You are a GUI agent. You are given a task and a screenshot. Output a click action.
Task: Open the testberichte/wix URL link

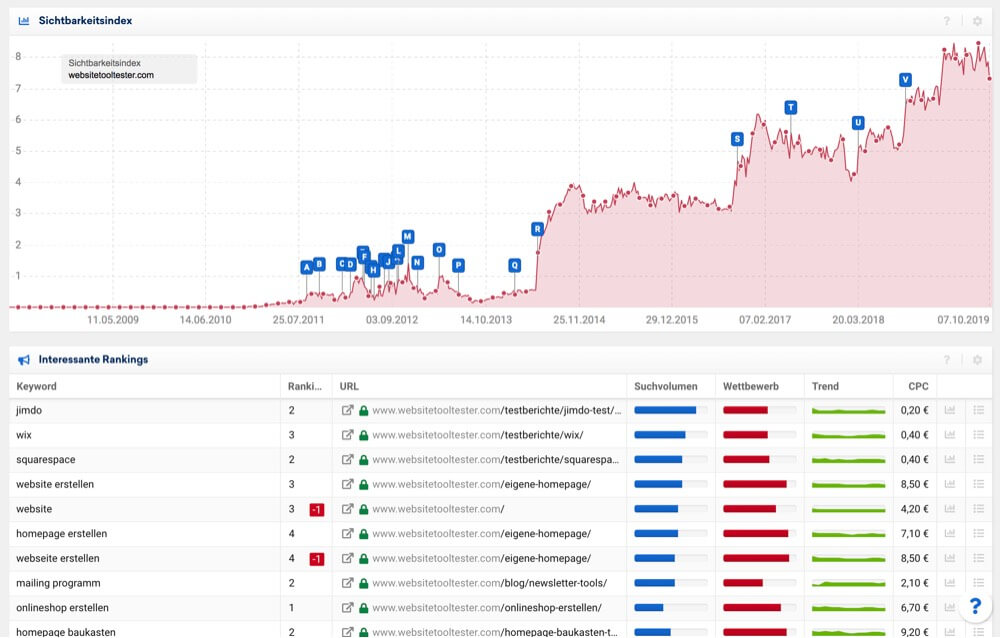(478, 435)
